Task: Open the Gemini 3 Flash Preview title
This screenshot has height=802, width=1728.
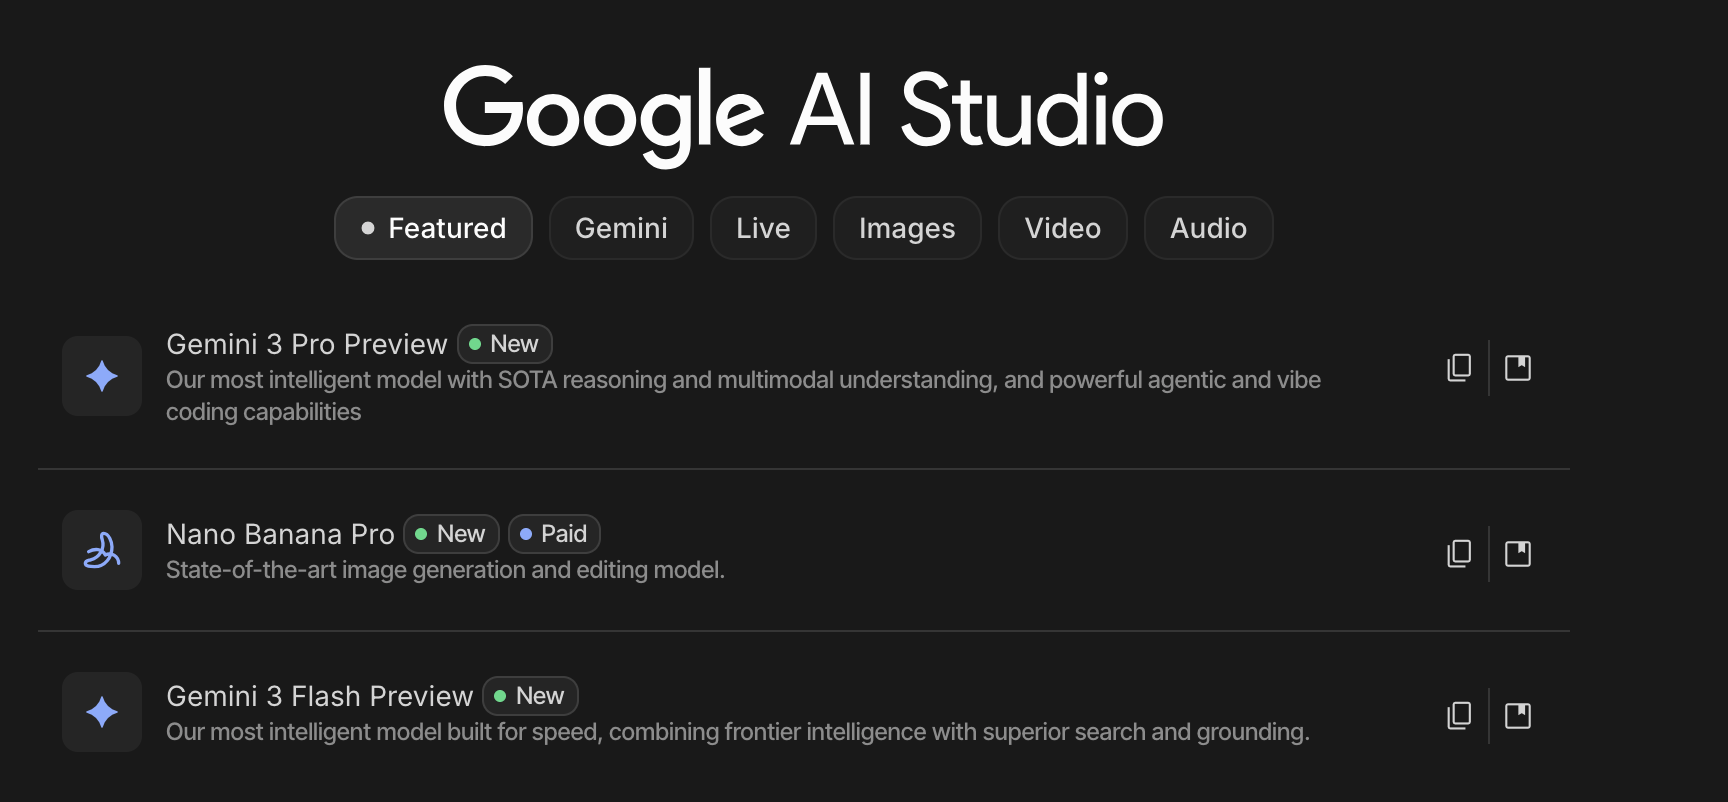Action: pyautogui.click(x=319, y=696)
